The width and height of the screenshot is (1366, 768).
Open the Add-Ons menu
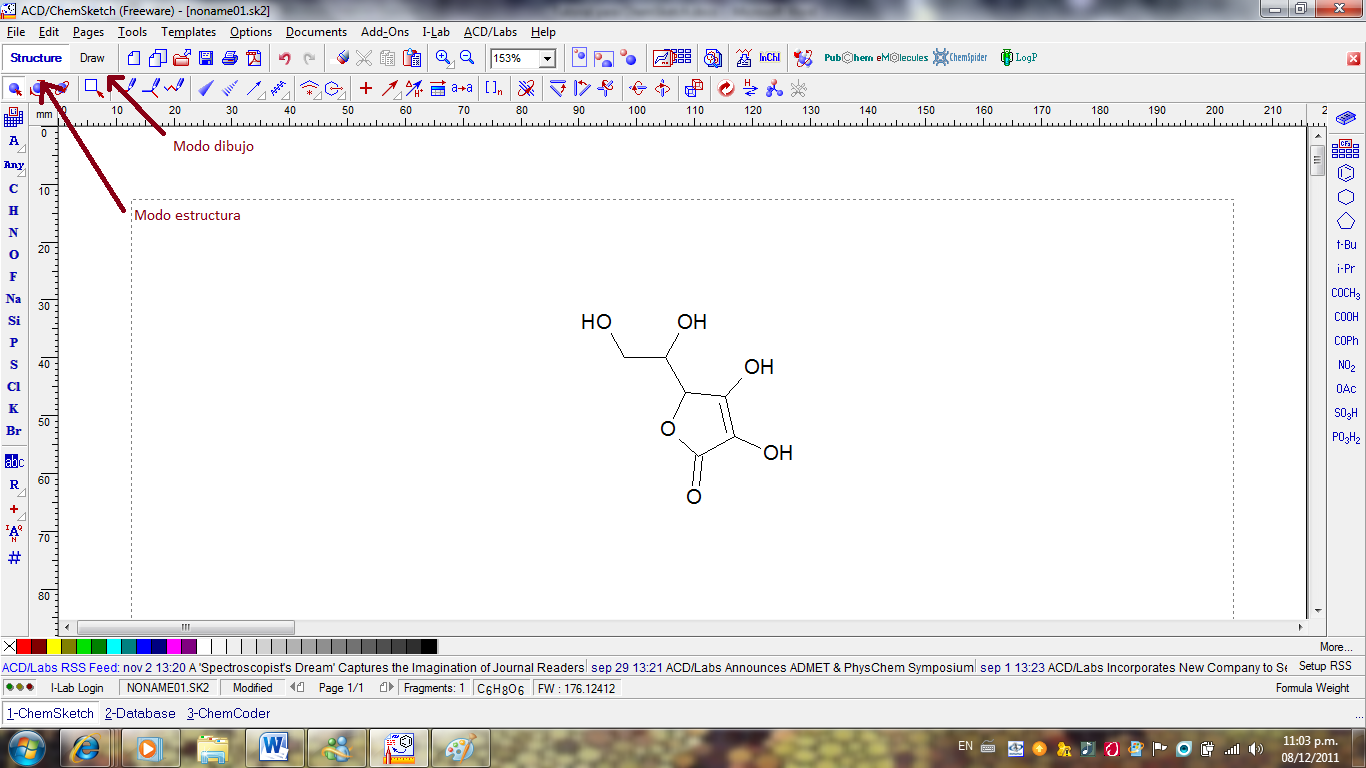click(x=384, y=31)
